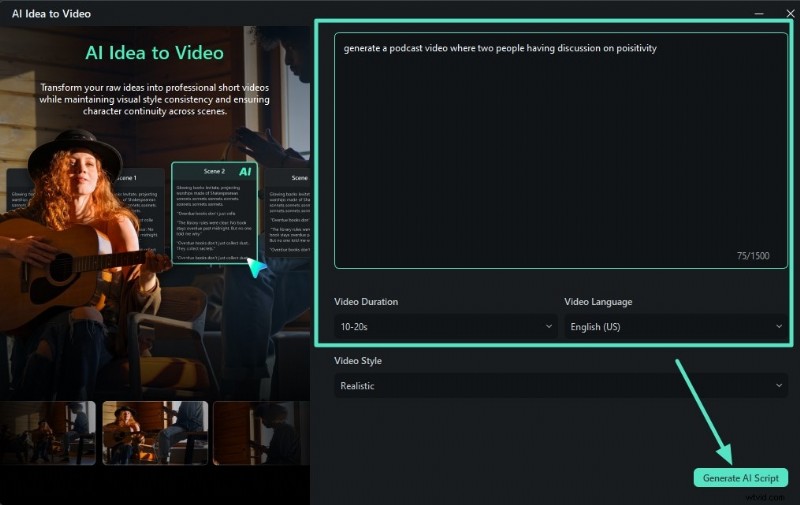The height and width of the screenshot is (505, 800).
Task: Select the middle guitarist preview thumbnail
Action: (x=154, y=432)
